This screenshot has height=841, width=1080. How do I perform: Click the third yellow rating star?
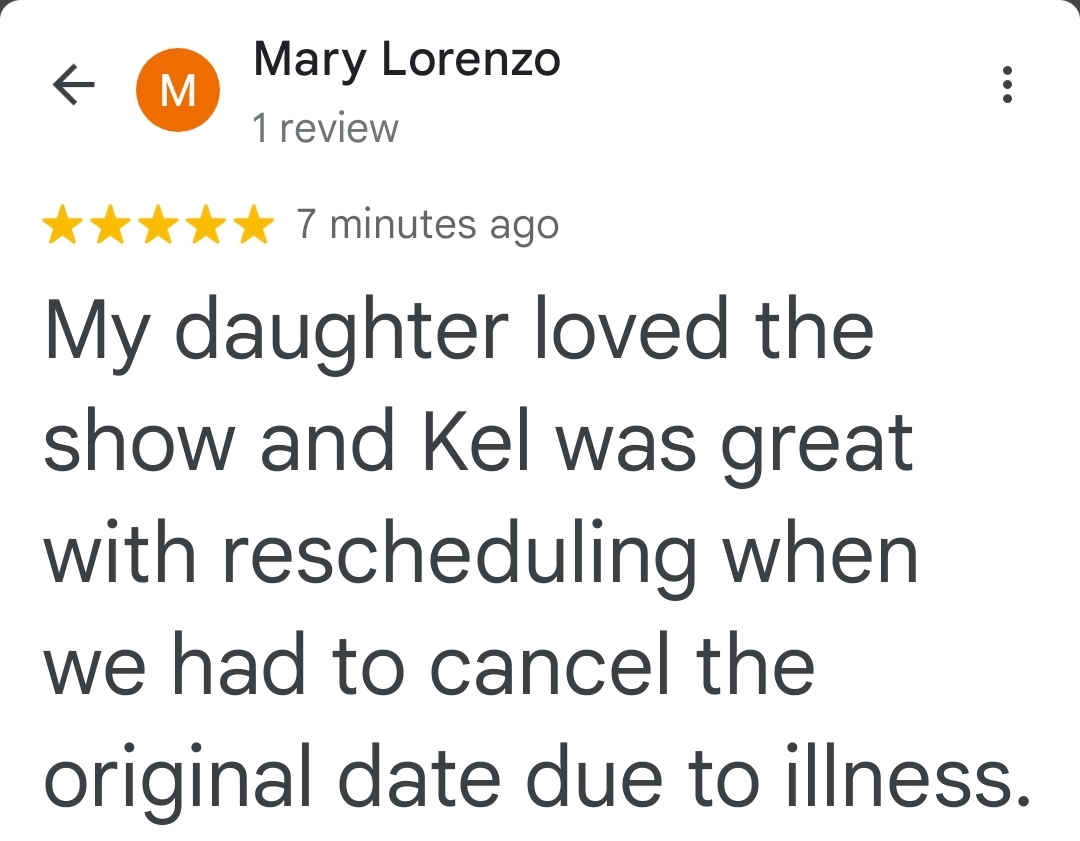158,225
